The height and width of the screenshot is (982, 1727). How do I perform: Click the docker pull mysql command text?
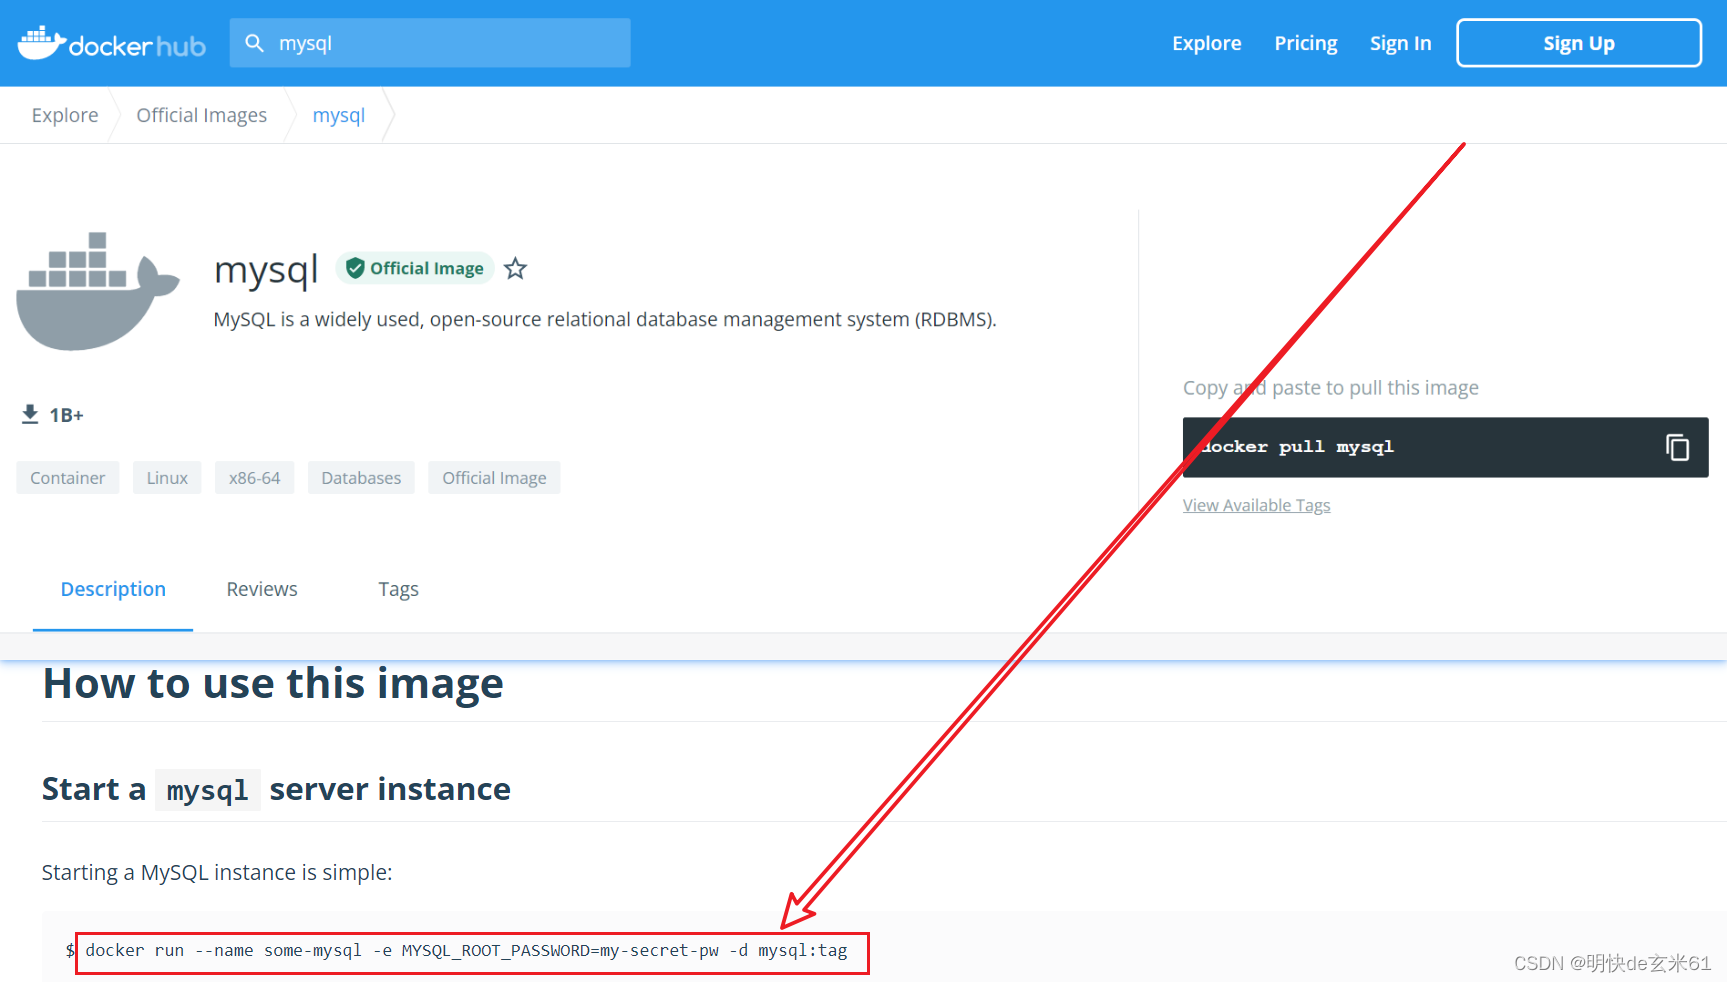tap(1298, 447)
